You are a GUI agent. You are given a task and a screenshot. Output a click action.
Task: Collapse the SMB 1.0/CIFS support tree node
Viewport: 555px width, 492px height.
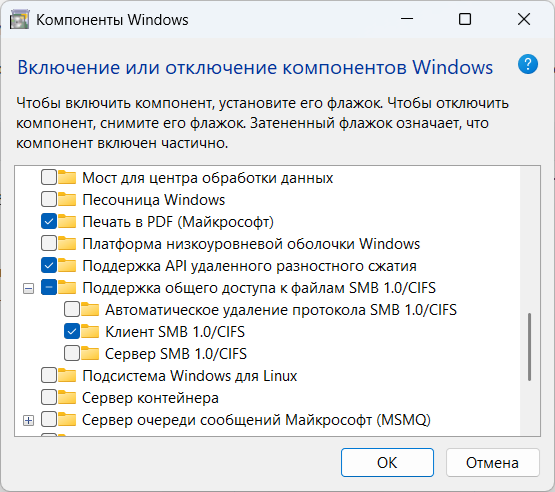[x=29, y=289]
